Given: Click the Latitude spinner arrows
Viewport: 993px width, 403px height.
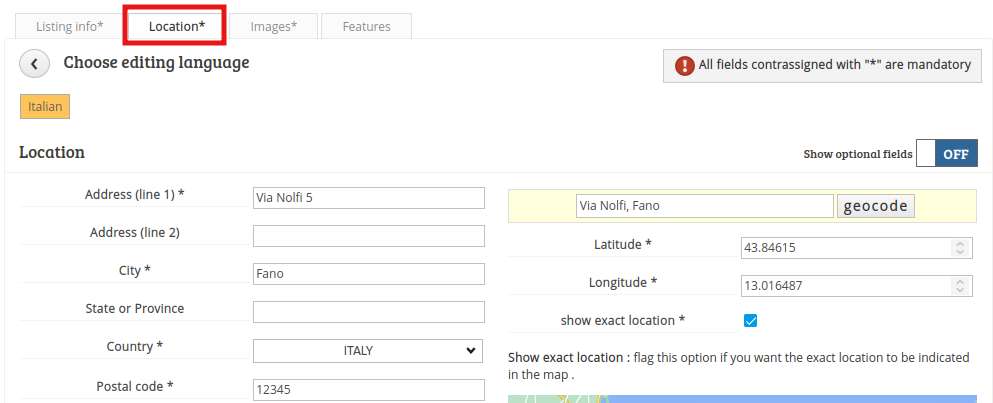Looking at the screenshot, I should [x=960, y=248].
